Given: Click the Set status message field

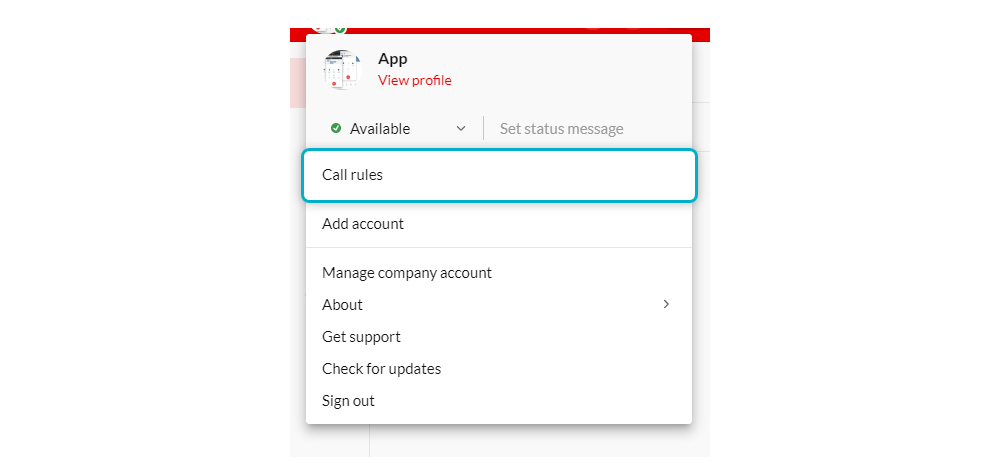Looking at the screenshot, I should point(561,129).
